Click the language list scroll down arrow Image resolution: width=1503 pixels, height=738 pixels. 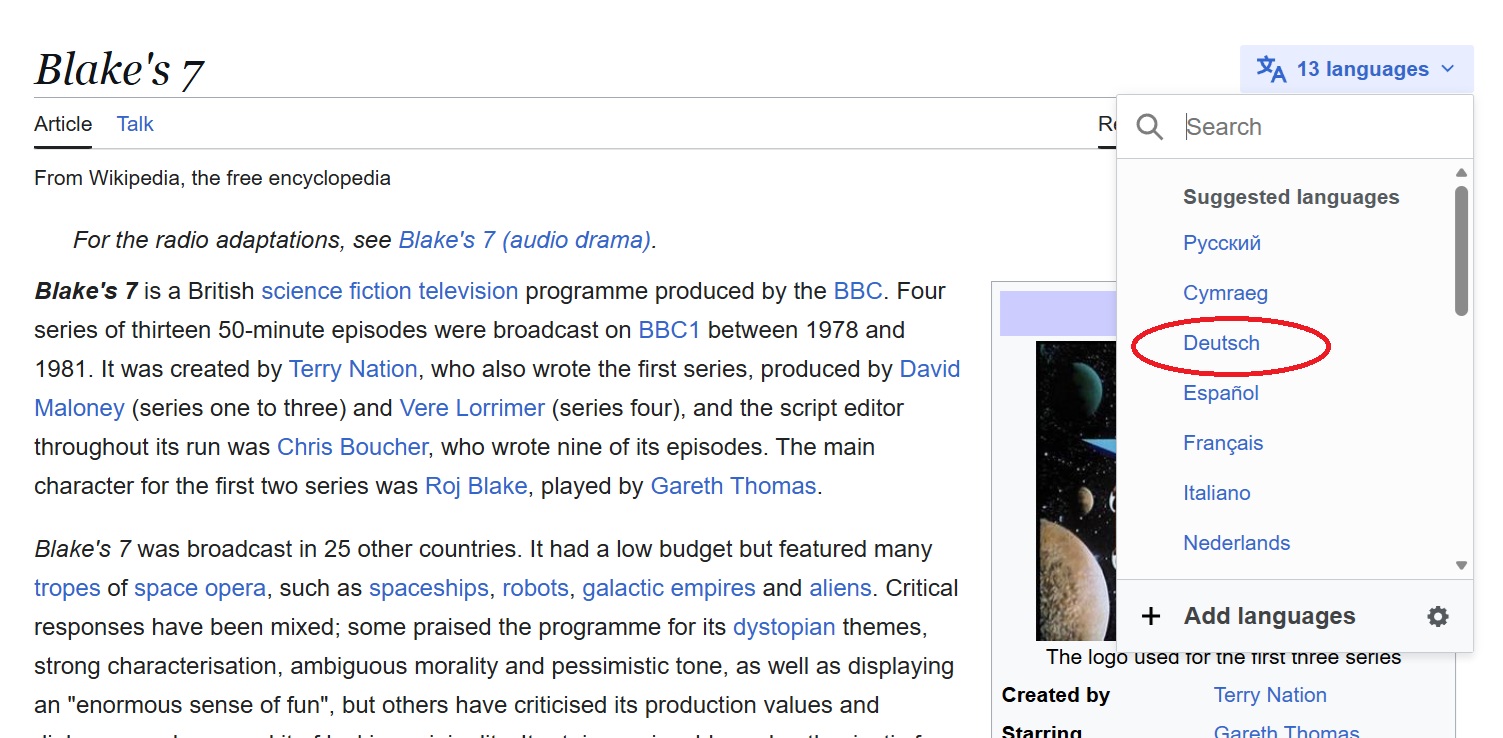tap(1461, 565)
